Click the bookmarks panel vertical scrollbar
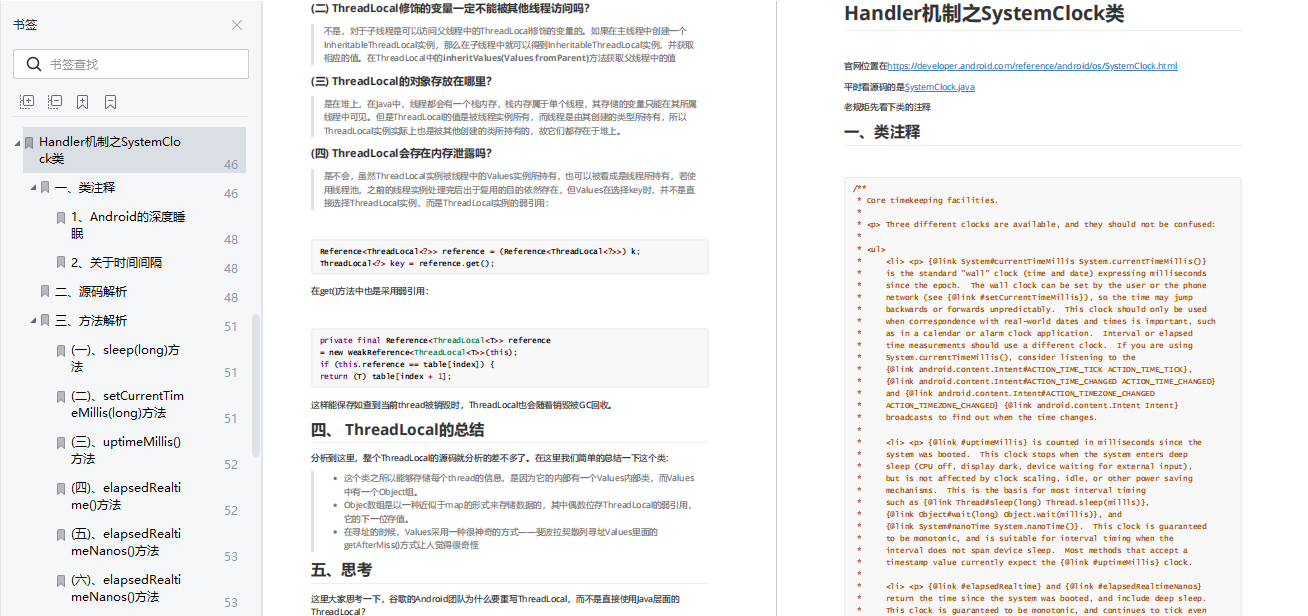Image resolution: width=1308 pixels, height=616 pixels. (x=256, y=385)
